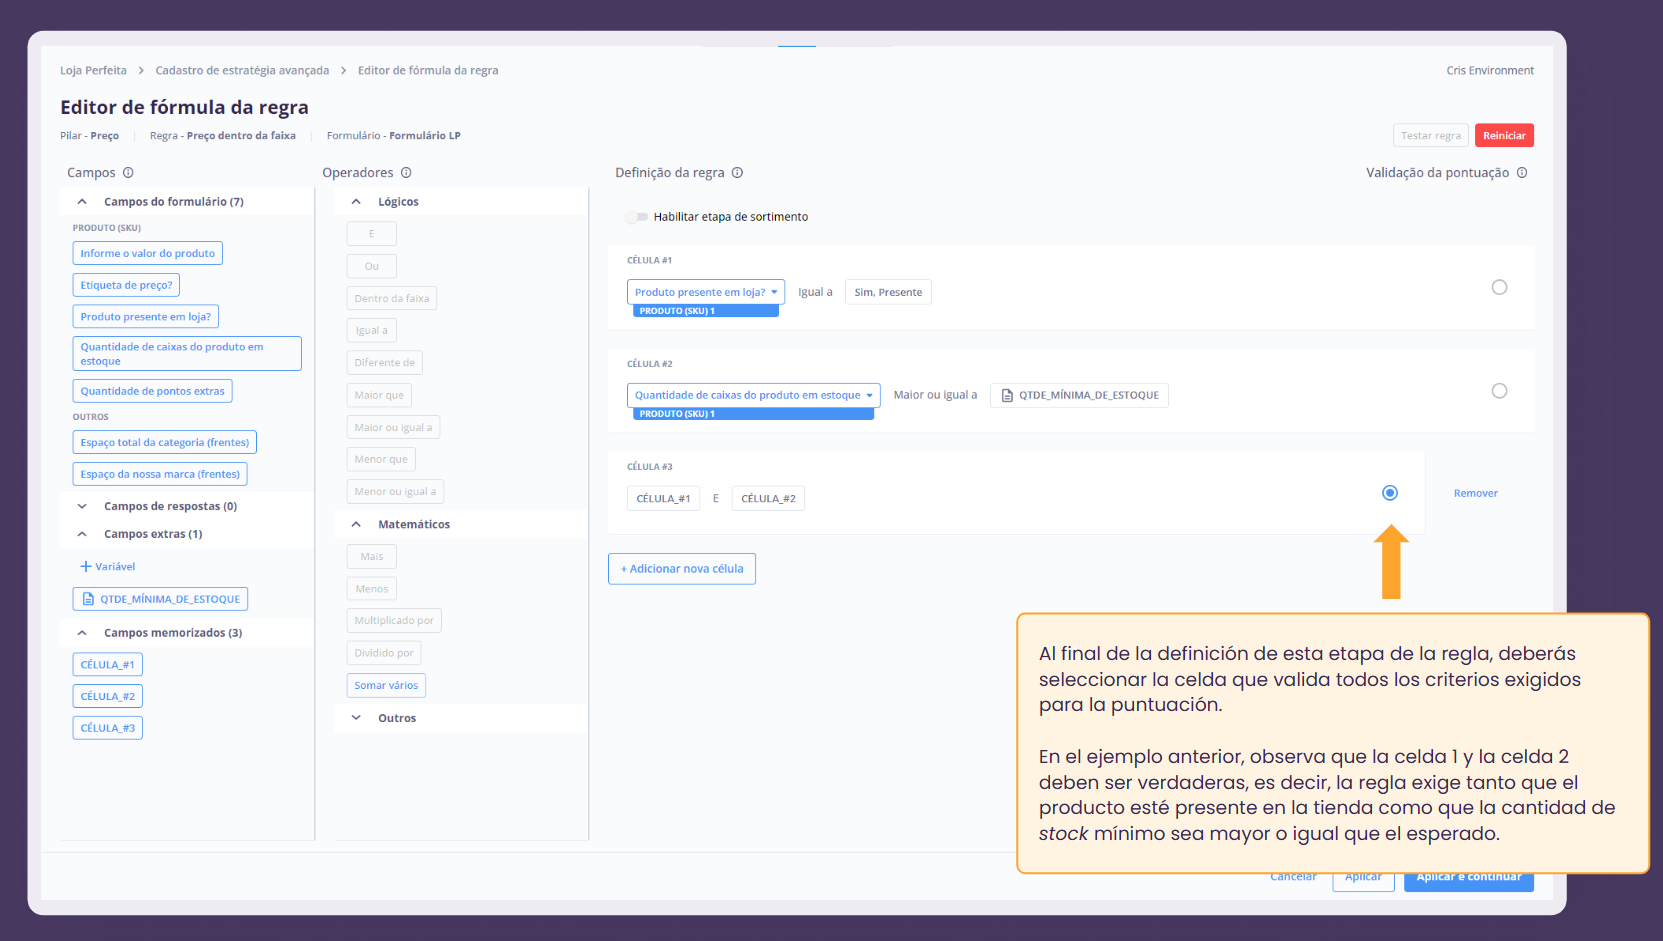Click Testar regra button
The image size is (1663, 941).
click(1430, 135)
